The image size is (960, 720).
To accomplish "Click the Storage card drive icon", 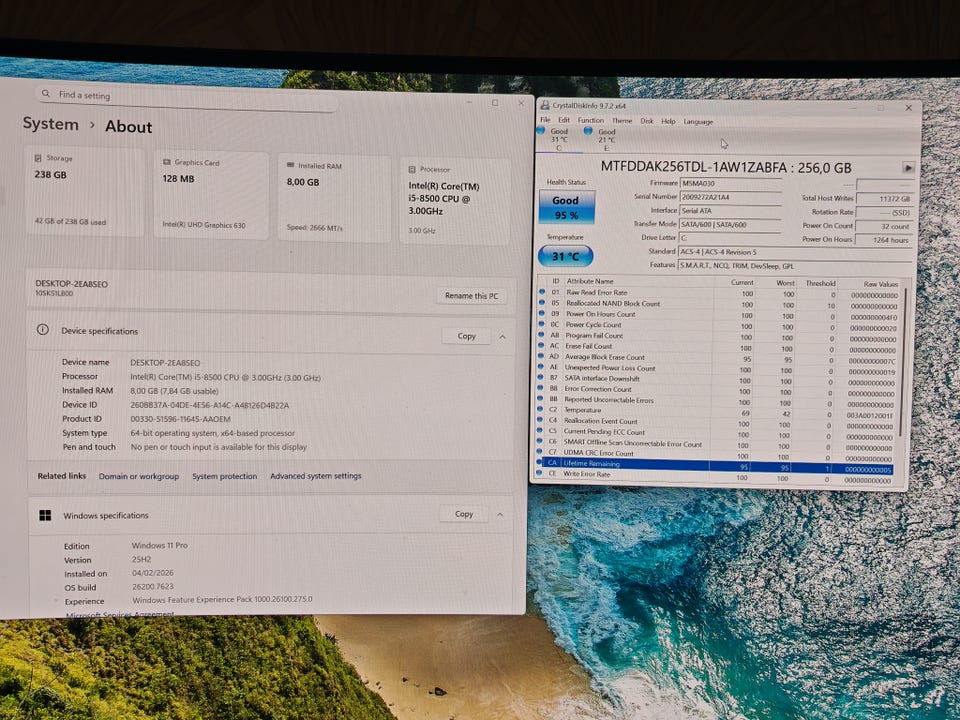I will (38, 158).
